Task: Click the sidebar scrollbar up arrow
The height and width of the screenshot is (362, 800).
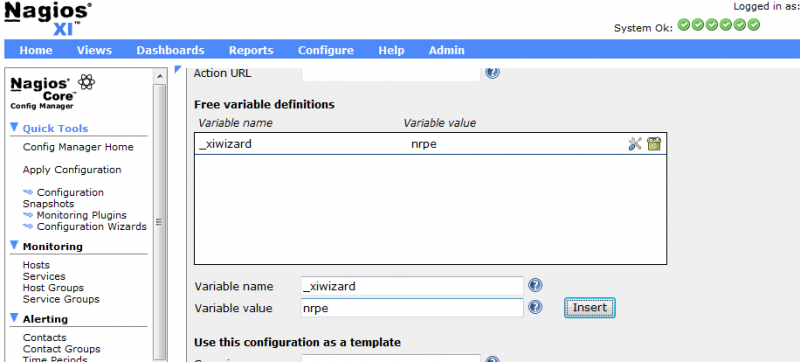Action: click(x=159, y=76)
